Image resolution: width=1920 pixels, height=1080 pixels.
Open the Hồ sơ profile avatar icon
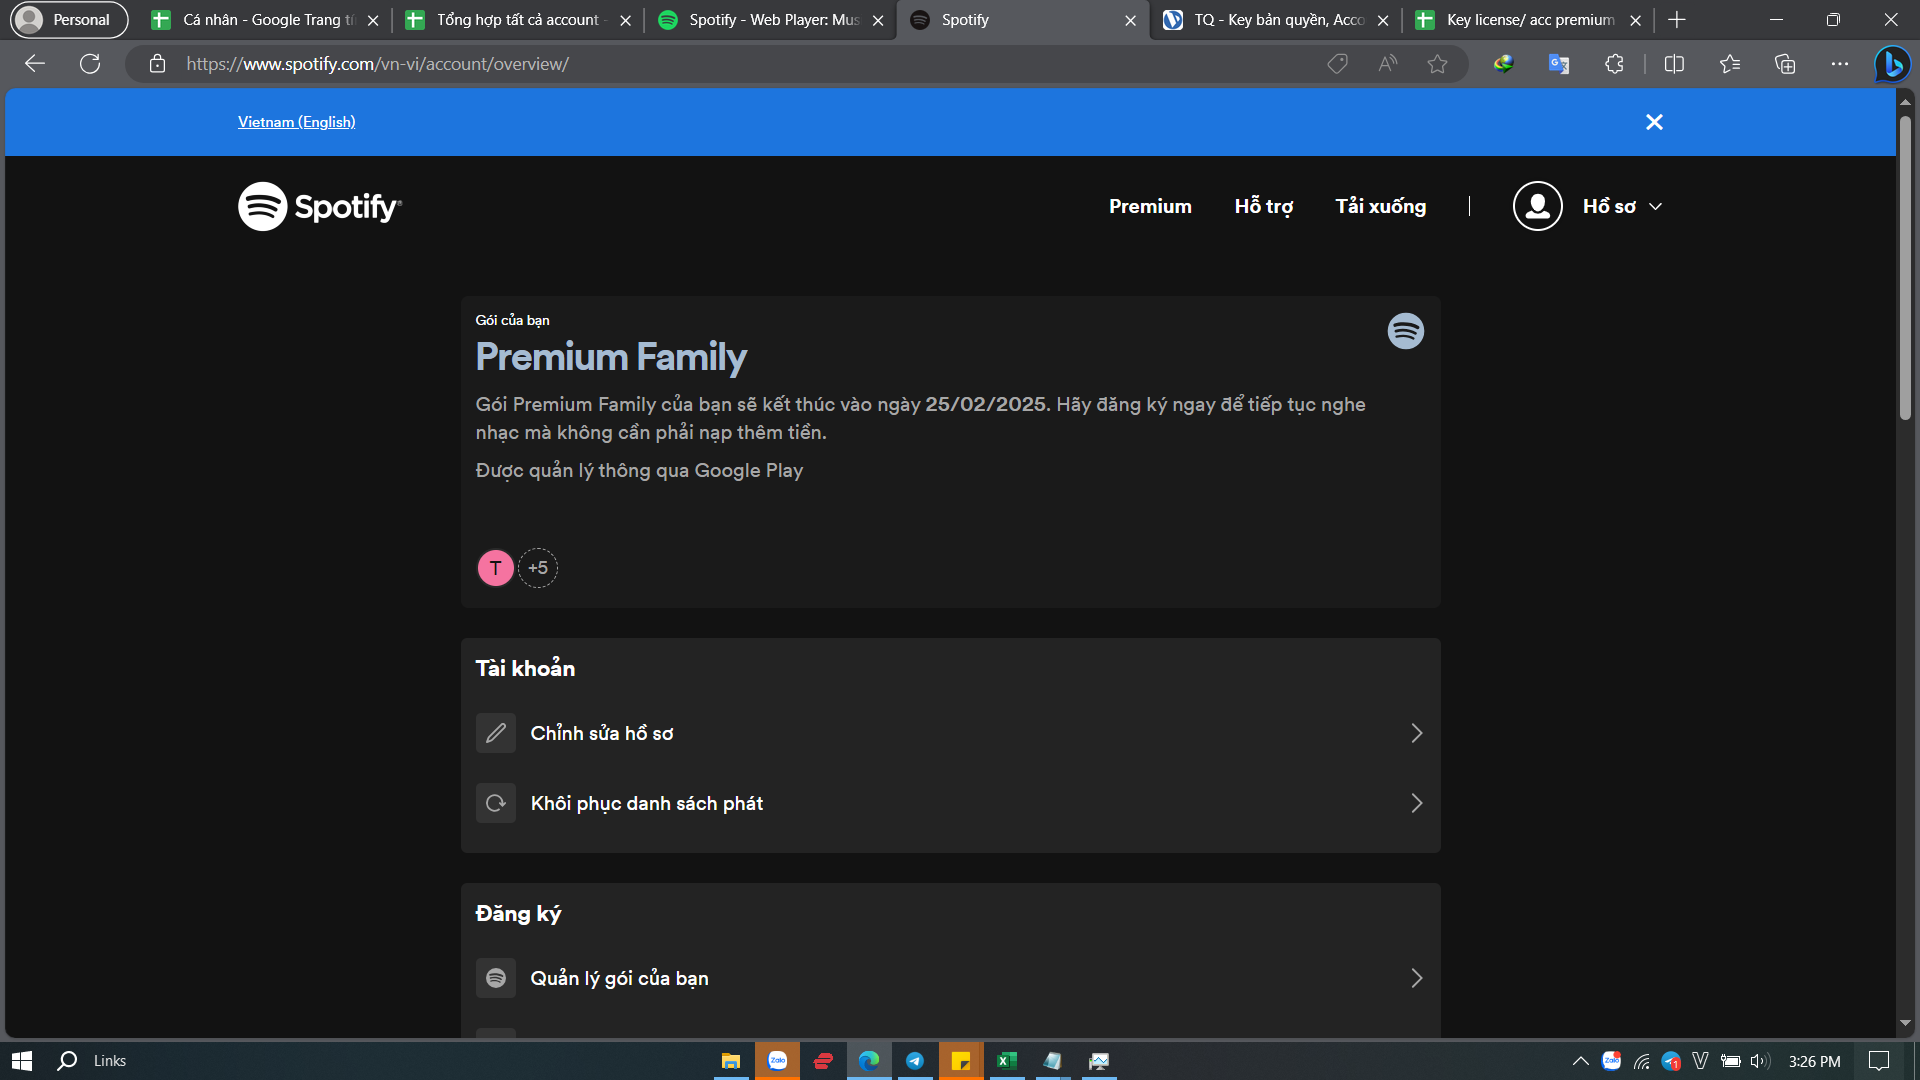1537,206
